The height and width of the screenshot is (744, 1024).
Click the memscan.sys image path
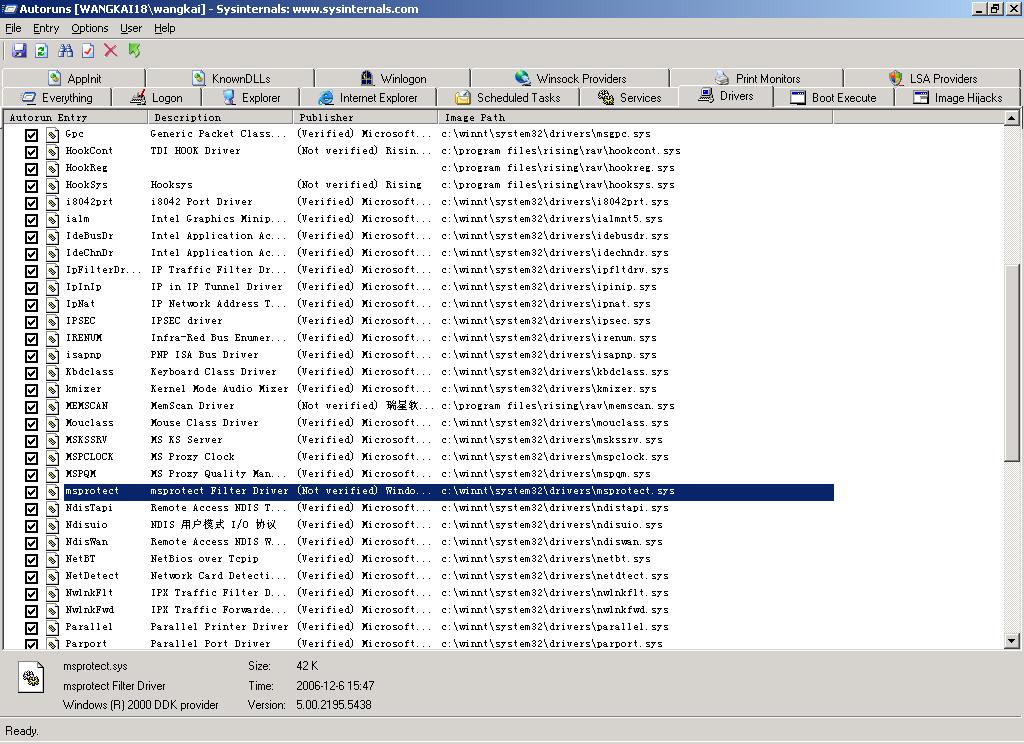click(x=558, y=406)
